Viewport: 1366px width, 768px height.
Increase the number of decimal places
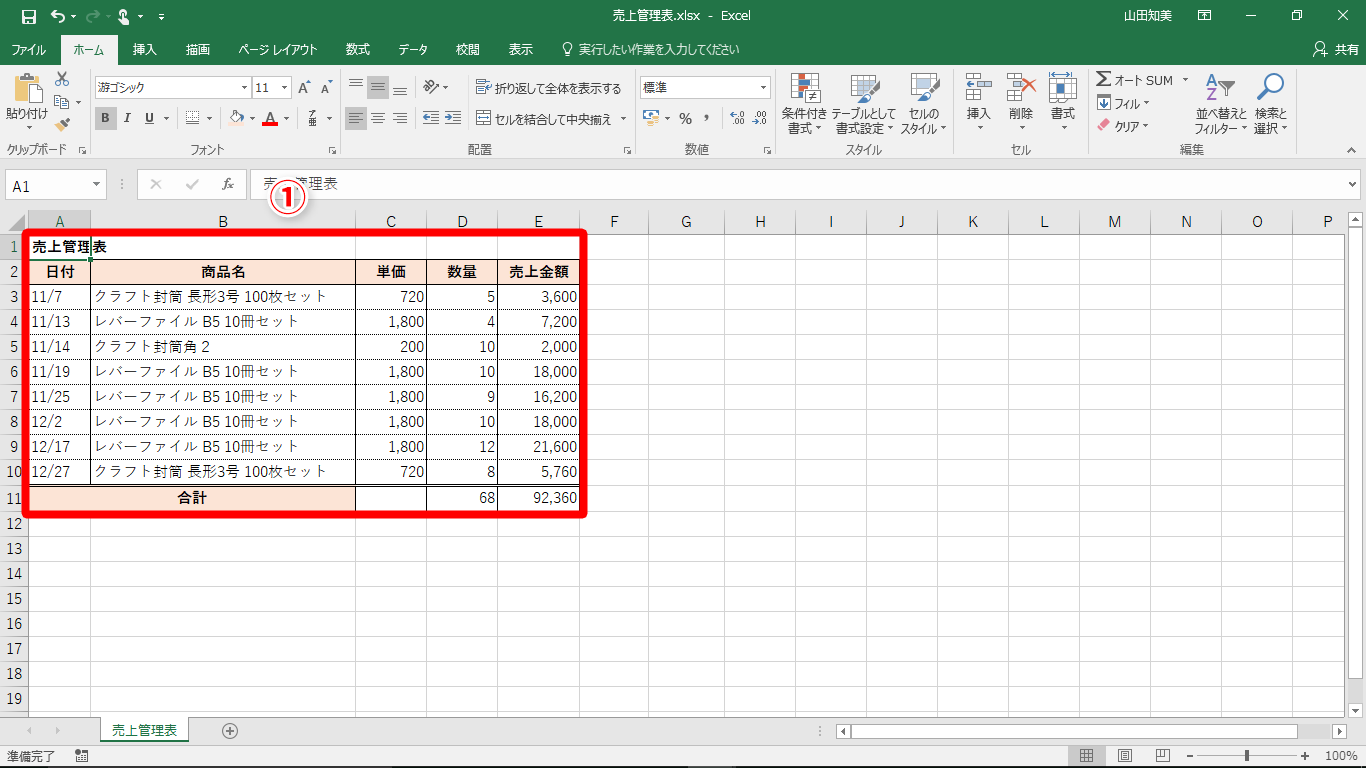[x=738, y=118]
